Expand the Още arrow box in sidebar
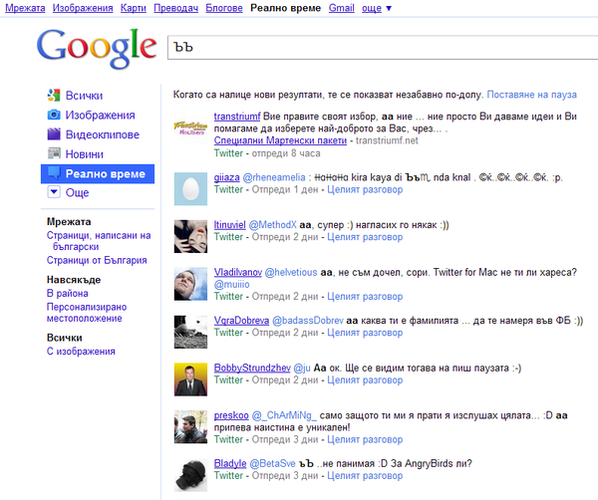 [54, 192]
